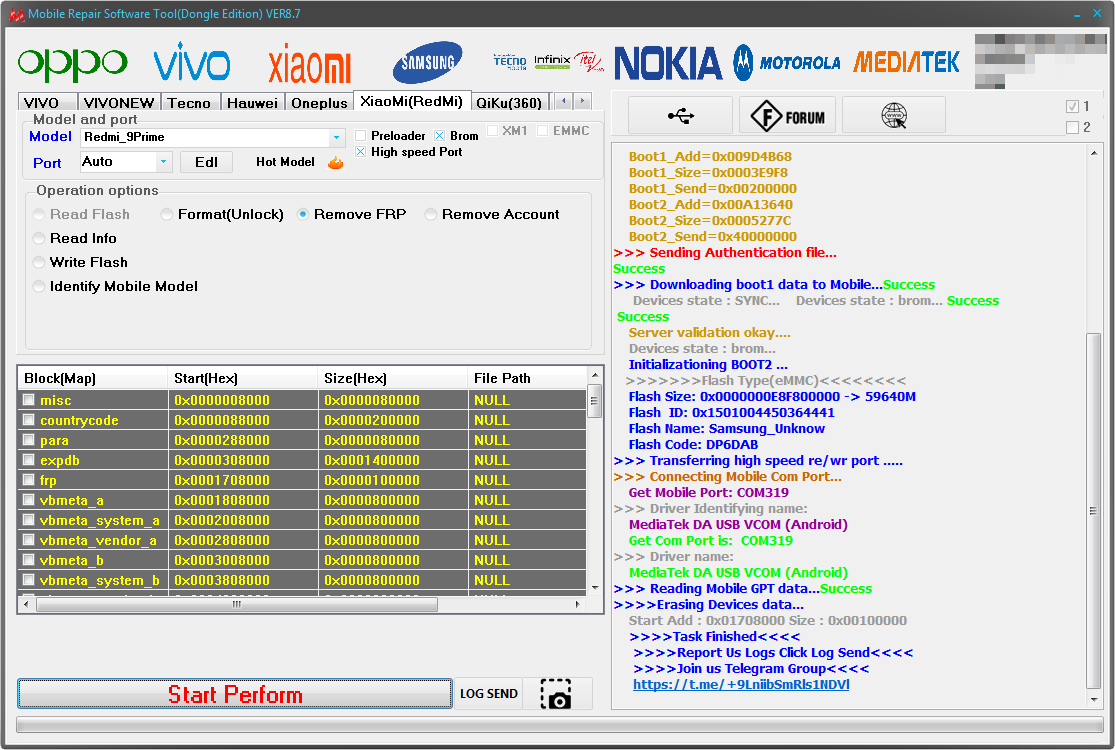Switch to the QiKu(360) tab
Screen dimensions: 1115x750
click(x=509, y=103)
